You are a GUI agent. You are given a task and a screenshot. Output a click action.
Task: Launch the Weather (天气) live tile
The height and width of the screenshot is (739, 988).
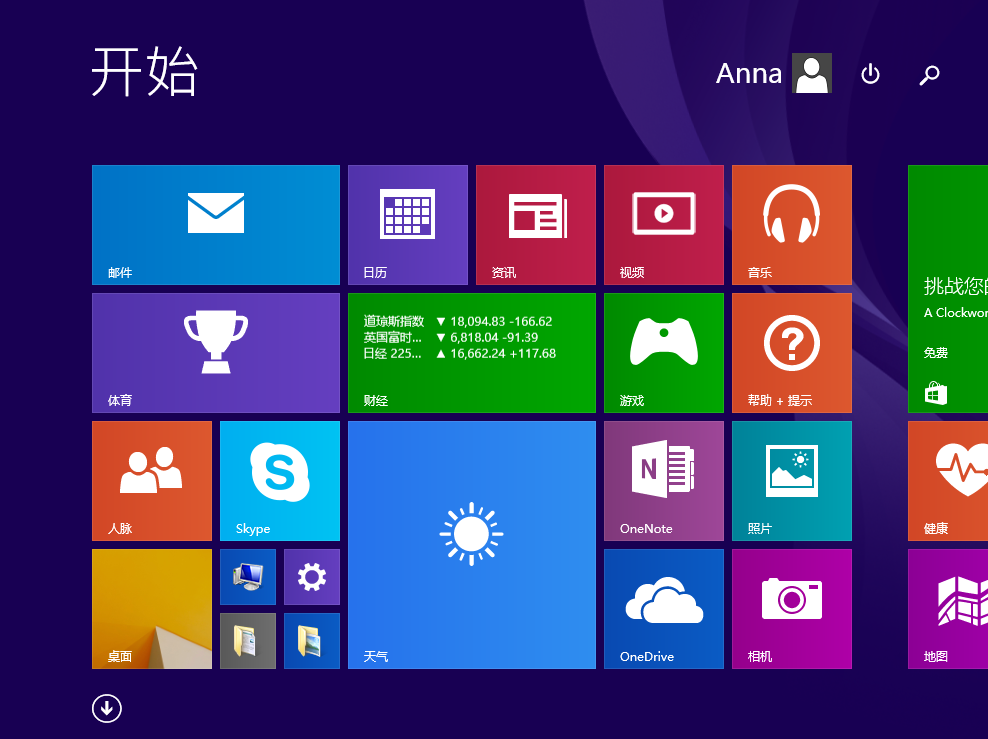[x=471, y=545]
